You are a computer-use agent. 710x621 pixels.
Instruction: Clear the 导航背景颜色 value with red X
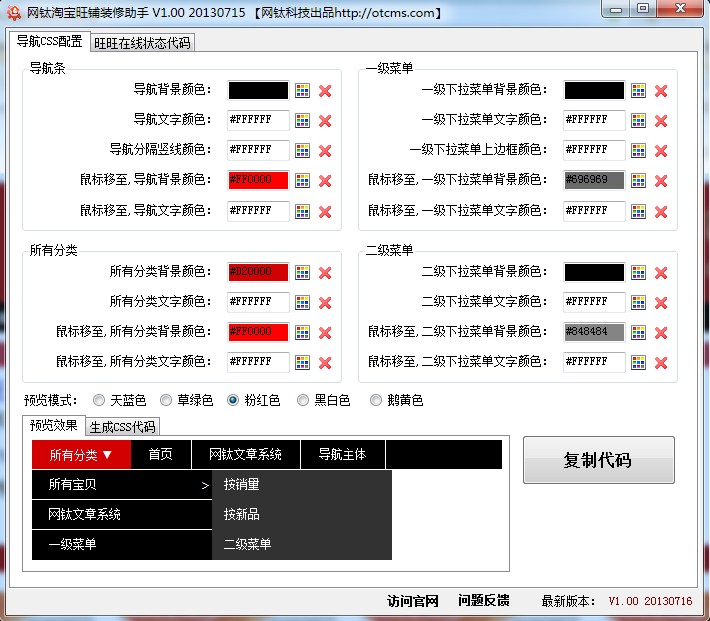tap(325, 91)
